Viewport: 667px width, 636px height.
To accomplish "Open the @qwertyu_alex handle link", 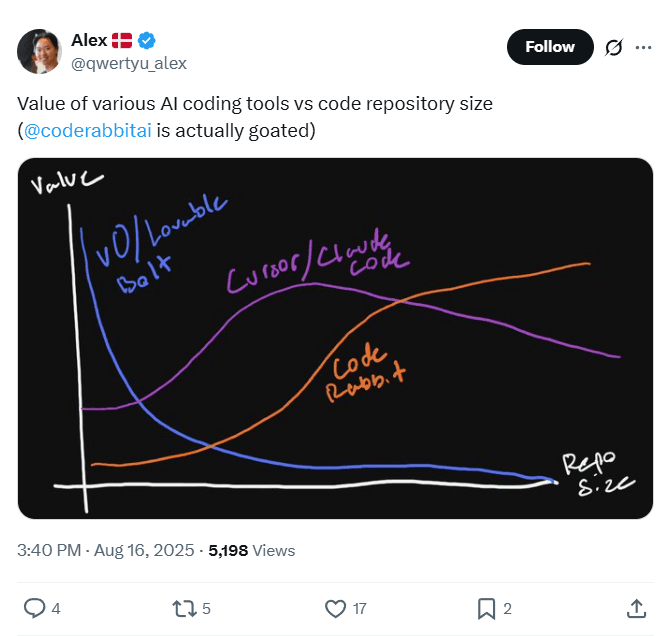I will pos(128,63).
